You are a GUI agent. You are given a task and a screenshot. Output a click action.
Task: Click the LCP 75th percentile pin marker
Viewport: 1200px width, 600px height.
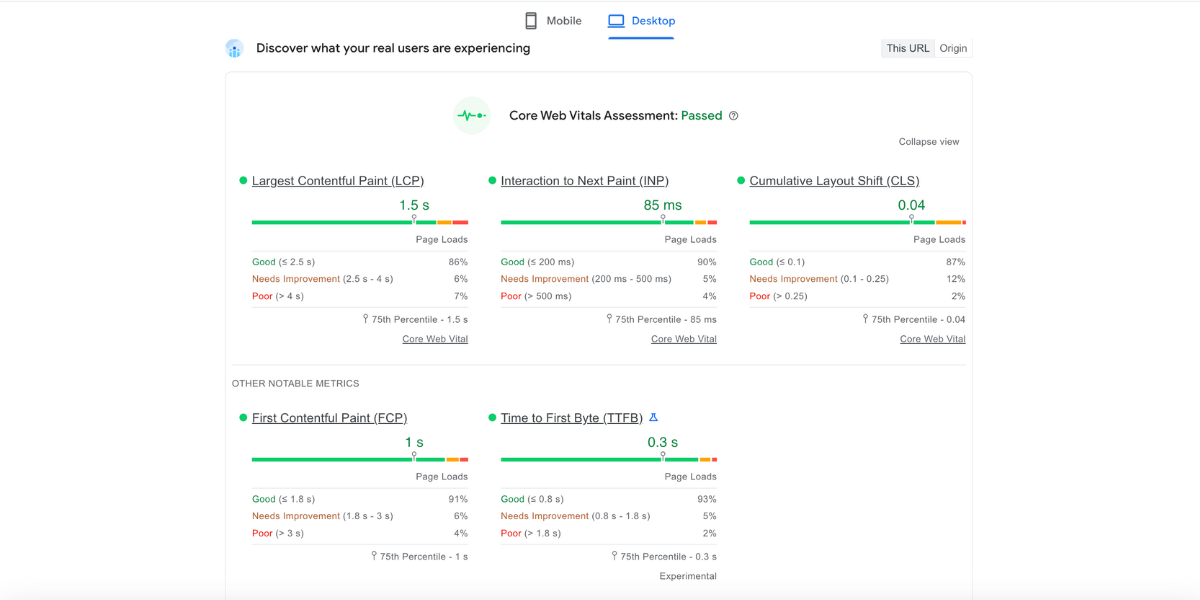414,218
